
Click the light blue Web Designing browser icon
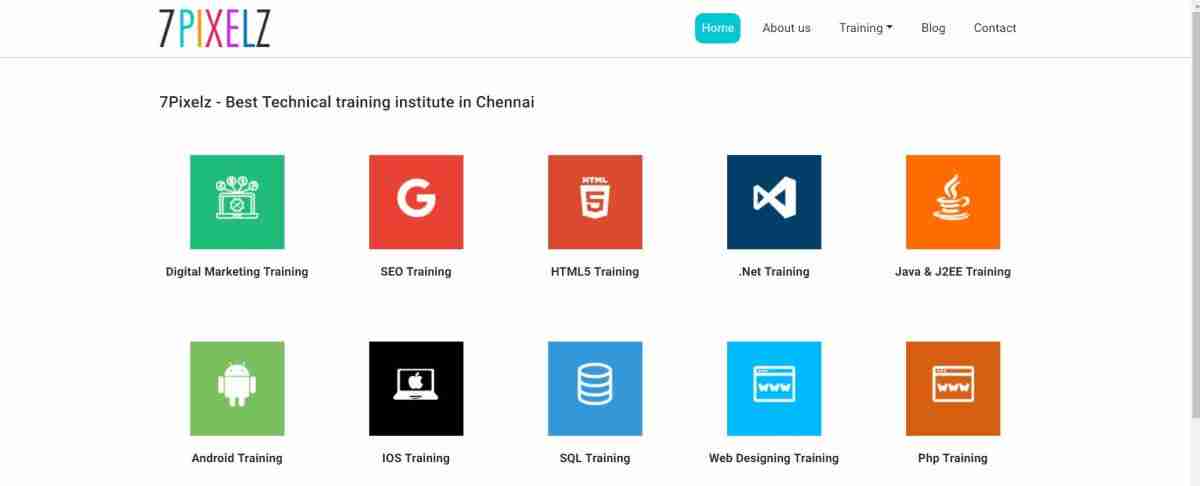tap(774, 389)
